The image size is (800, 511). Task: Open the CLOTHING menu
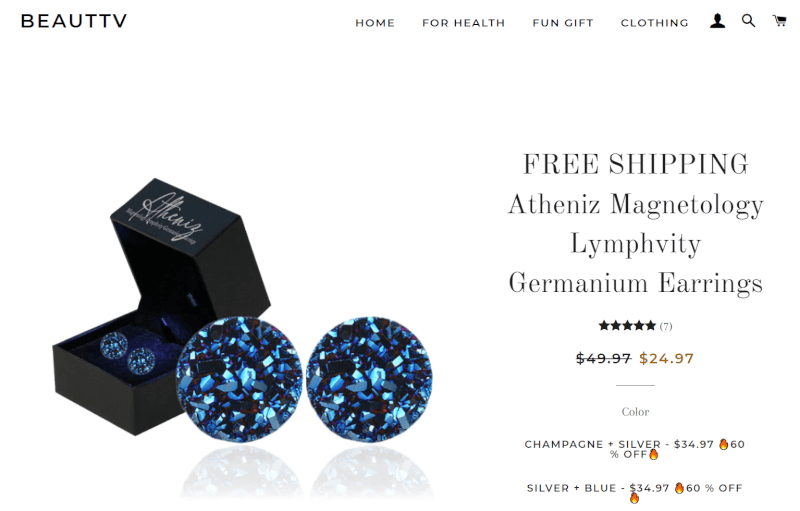pos(655,23)
